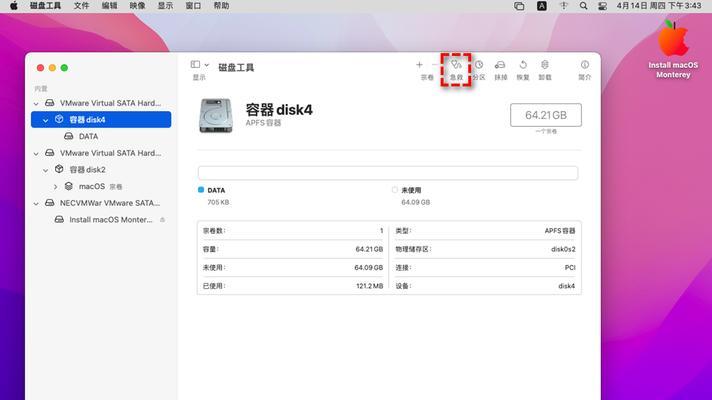Click the 磁盘工具 window title text

pyautogui.click(x=236, y=67)
